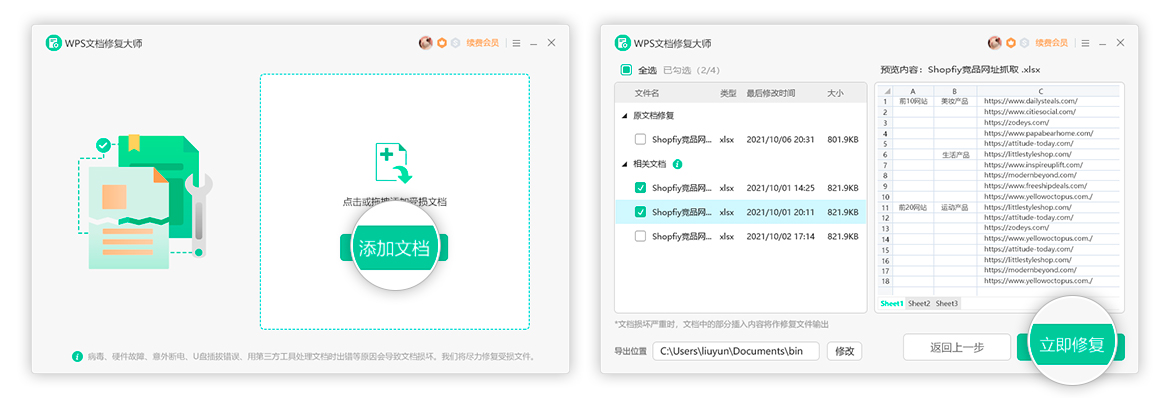1170x398 pixels.
Task: Click the cell reading 生活产品
Action: coord(954,154)
